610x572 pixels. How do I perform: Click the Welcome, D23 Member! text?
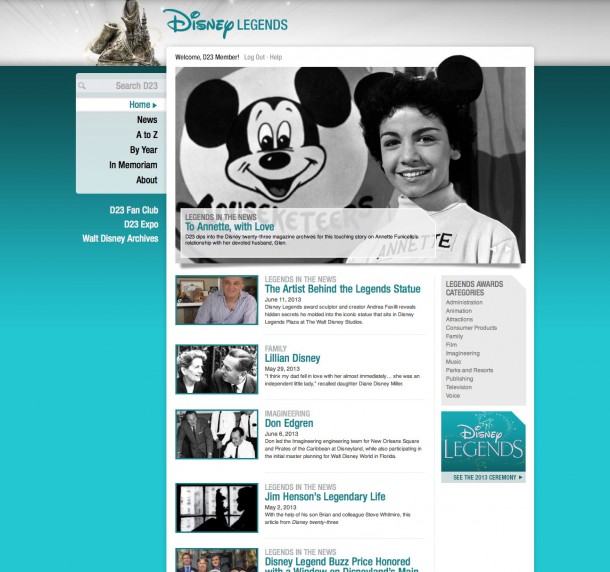point(207,57)
